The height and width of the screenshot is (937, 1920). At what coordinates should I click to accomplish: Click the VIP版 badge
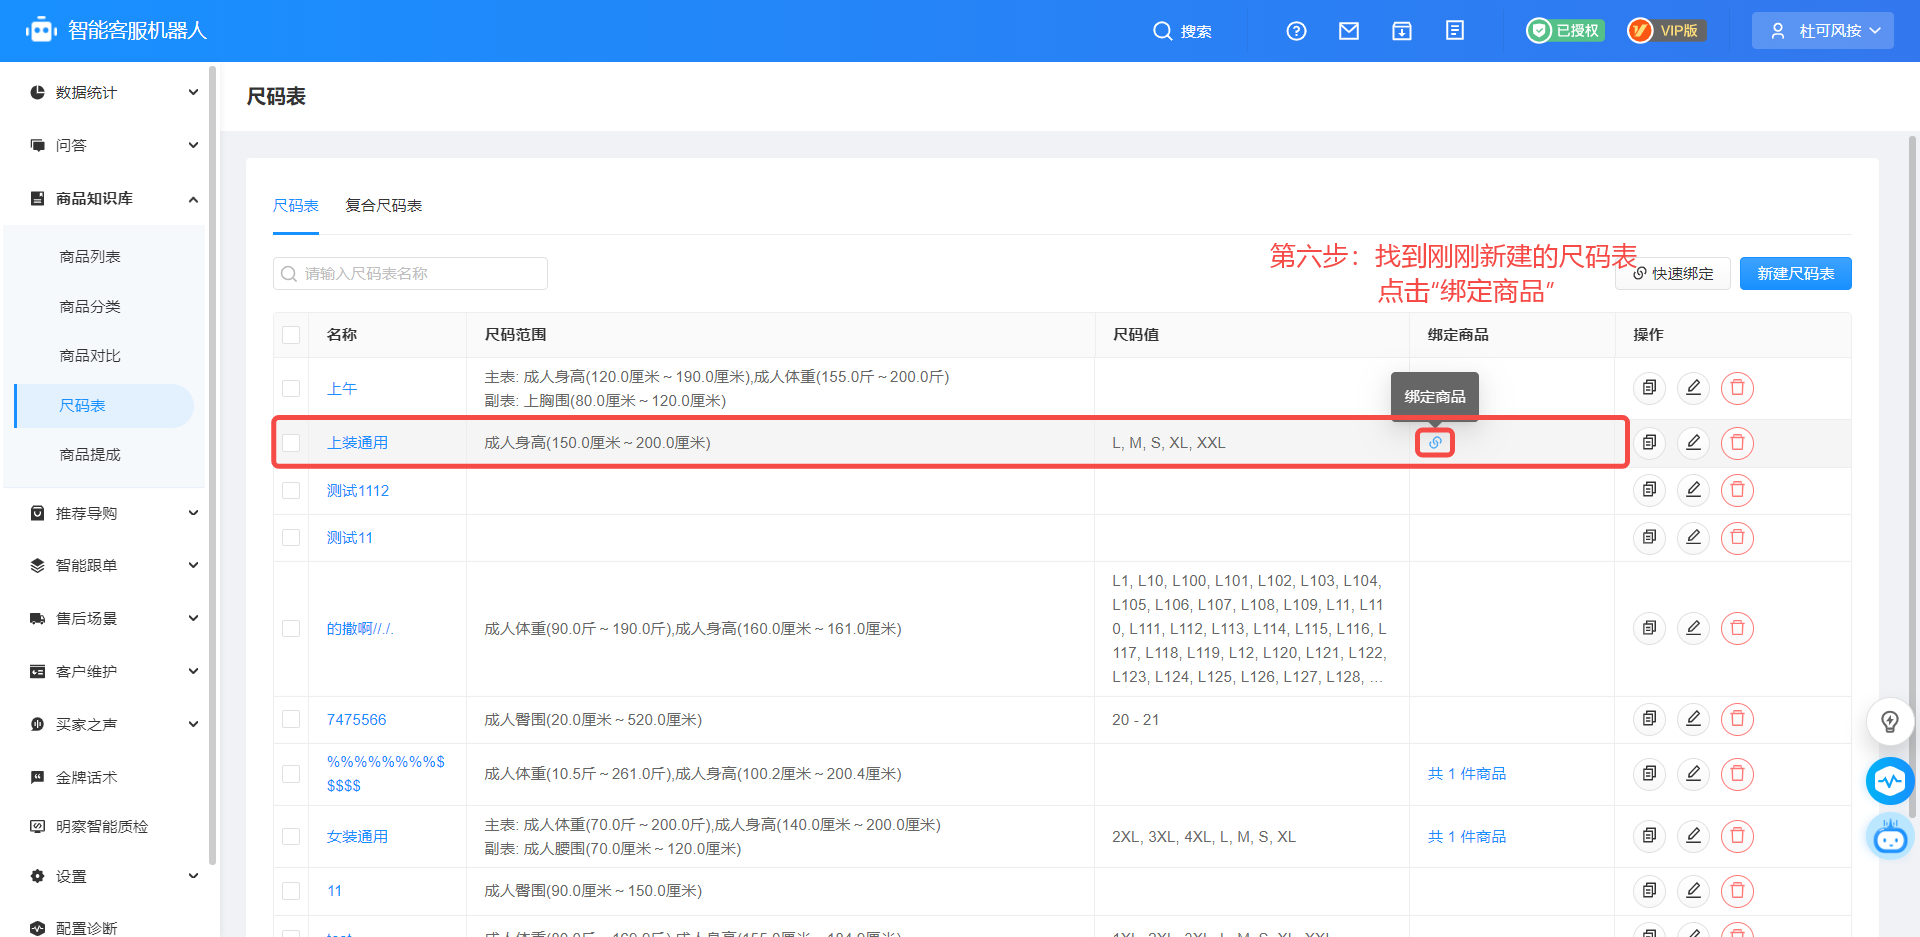[1666, 31]
